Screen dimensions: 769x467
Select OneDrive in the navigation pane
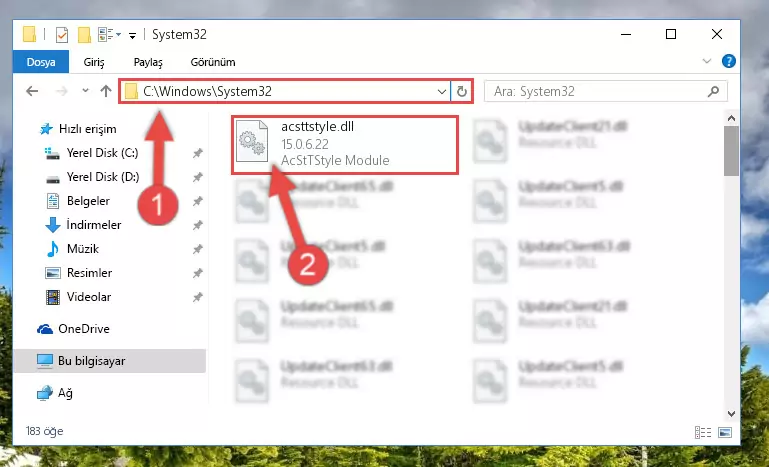coord(74,329)
